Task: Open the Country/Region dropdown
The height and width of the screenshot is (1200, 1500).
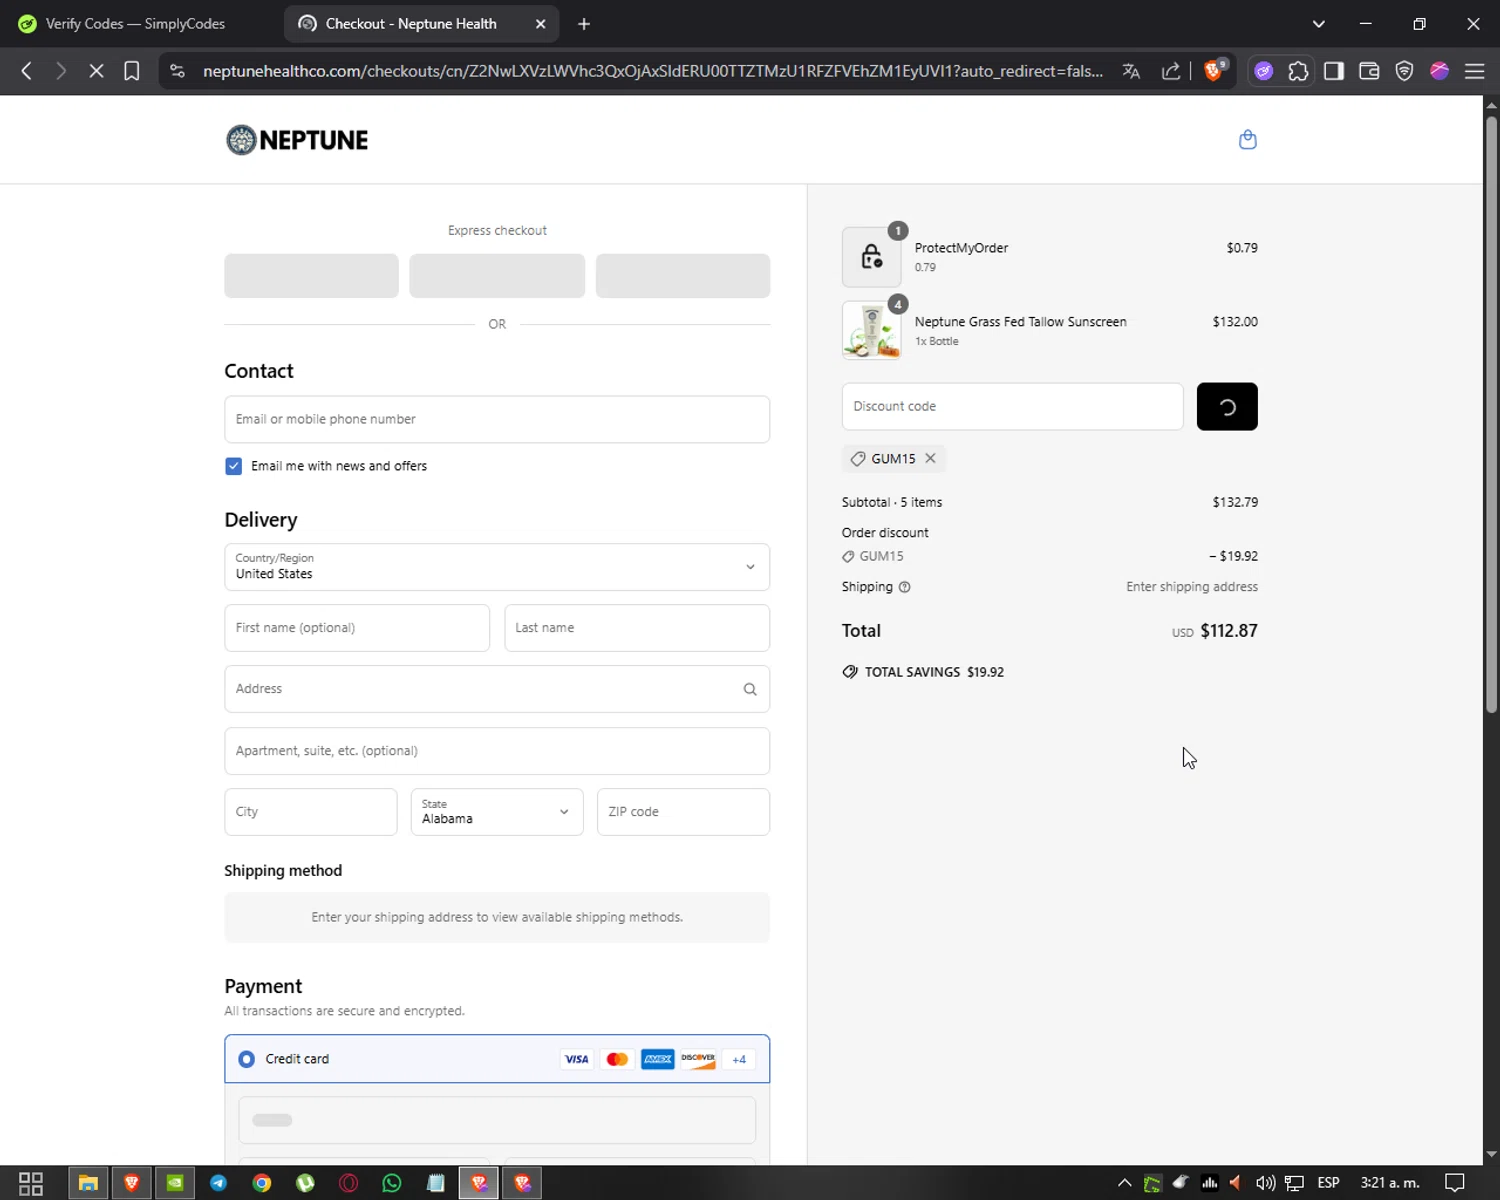Action: pyautogui.click(x=497, y=567)
